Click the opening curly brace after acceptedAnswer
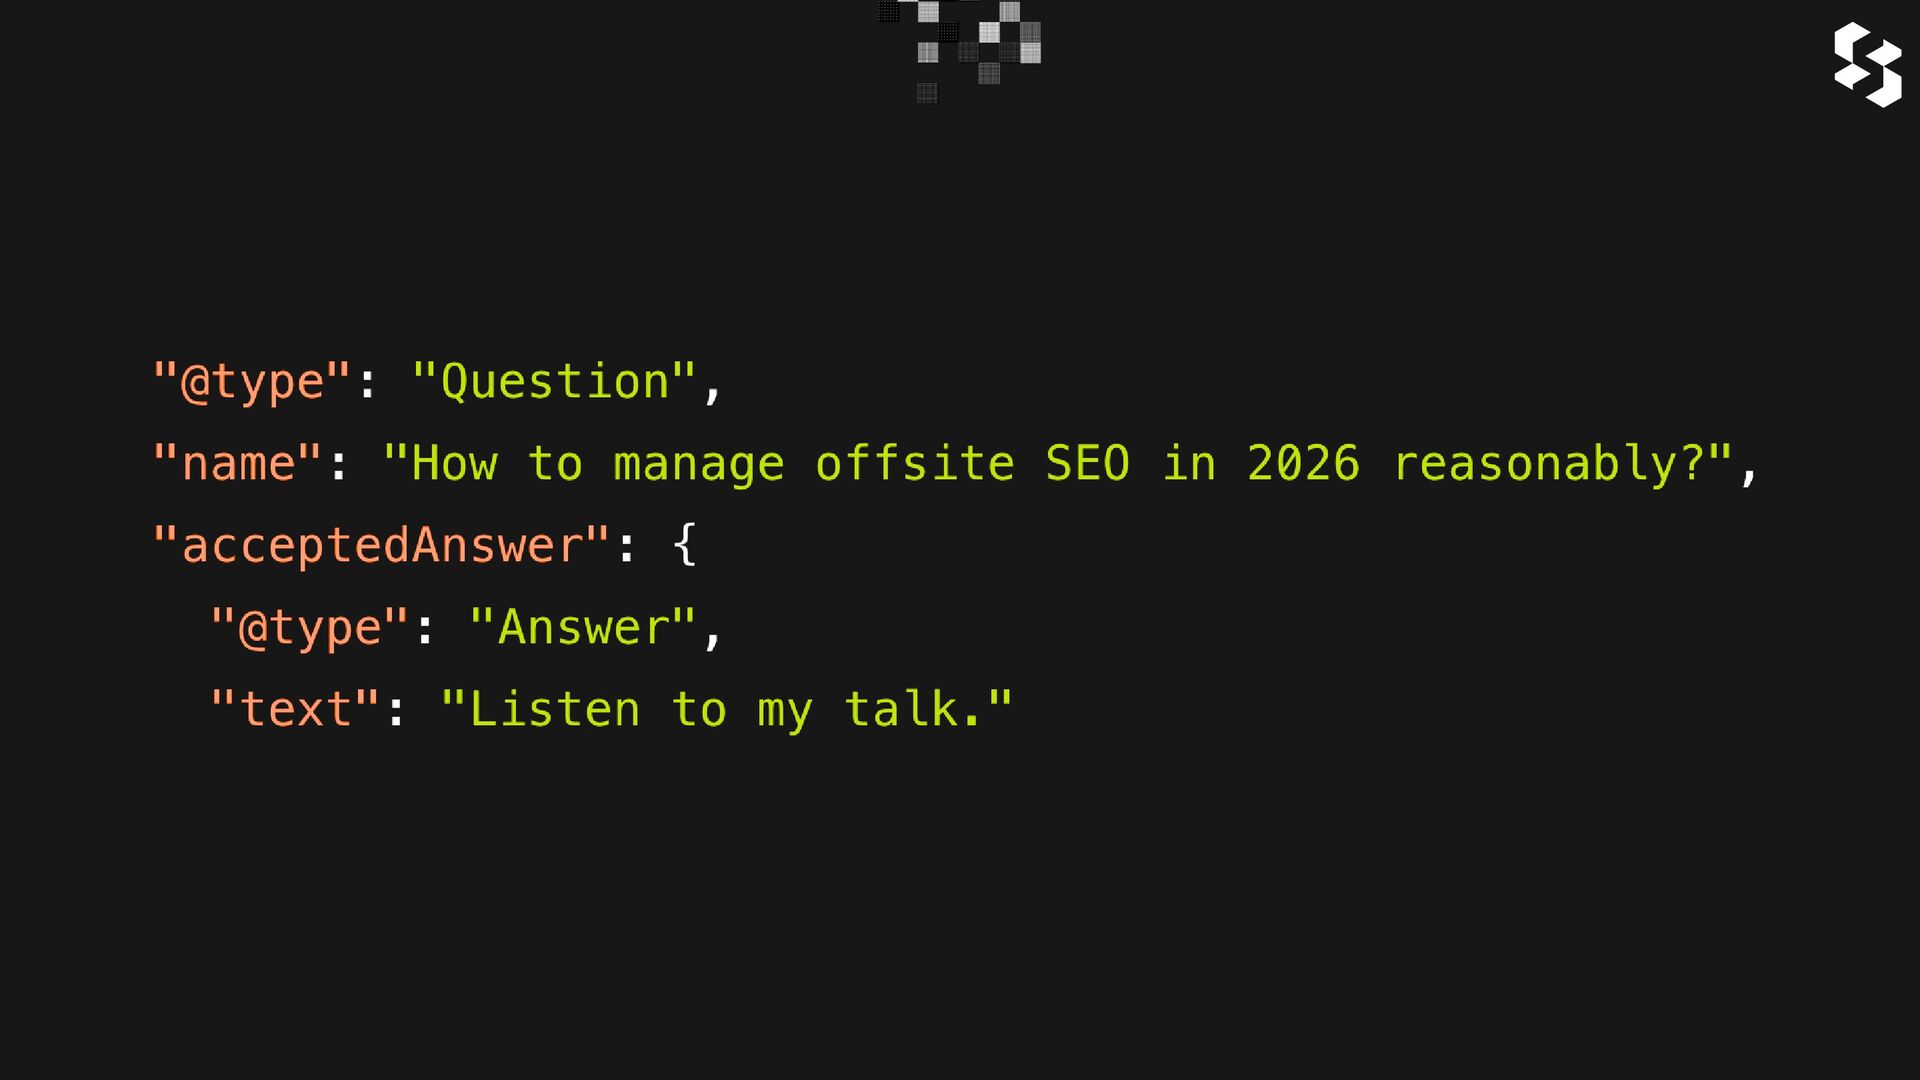The width and height of the screenshot is (1920, 1080). point(685,545)
